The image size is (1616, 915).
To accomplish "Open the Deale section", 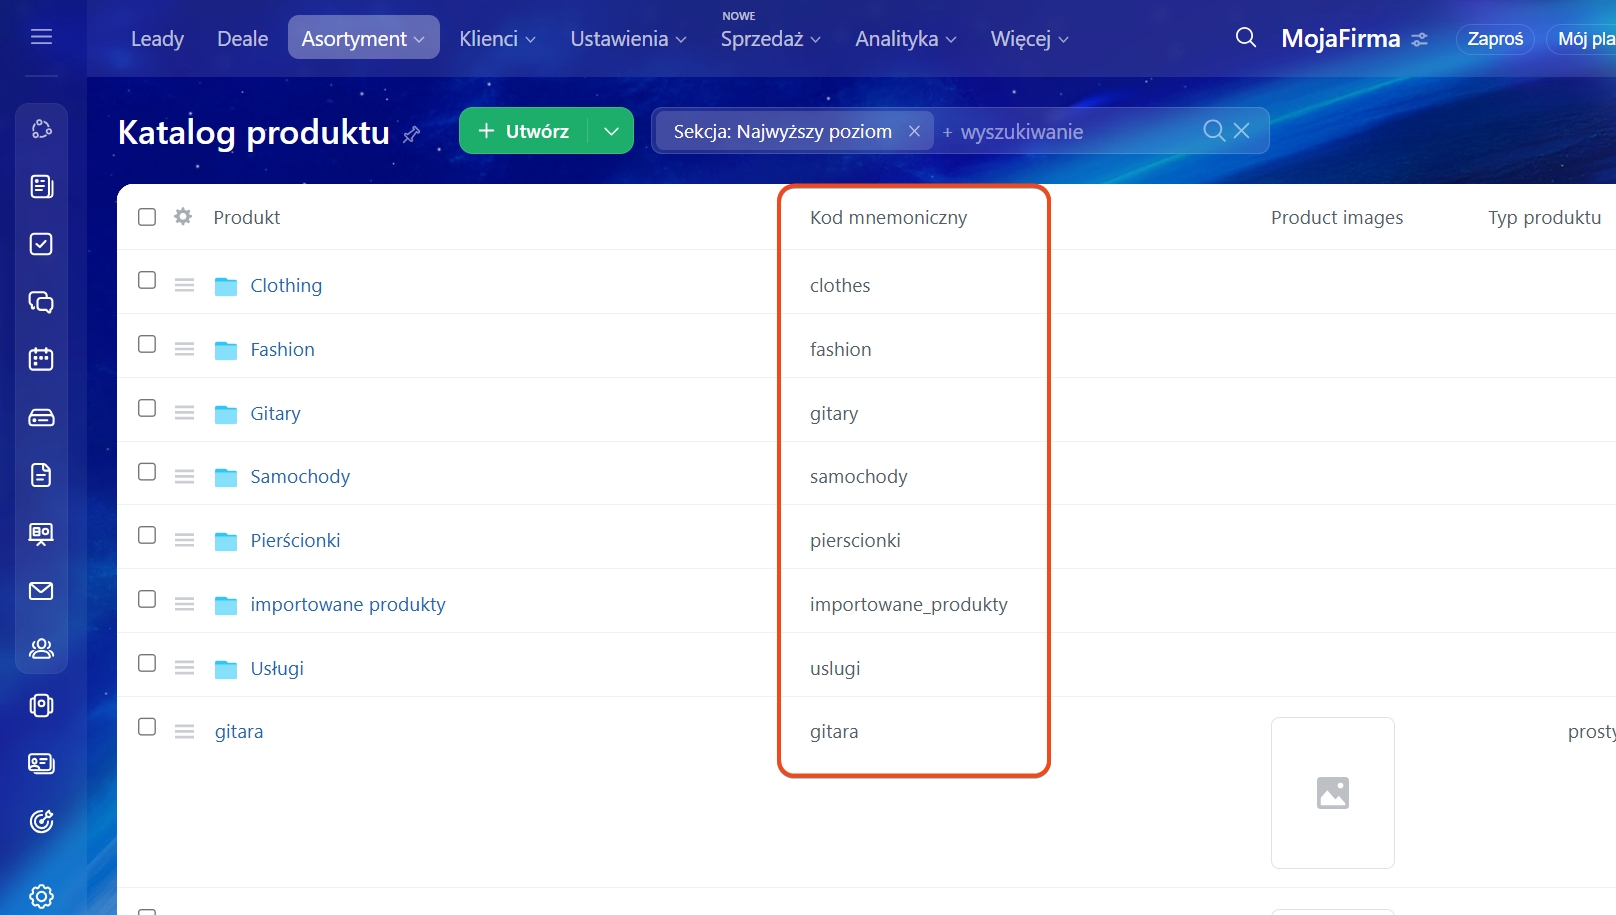I will [x=242, y=39].
